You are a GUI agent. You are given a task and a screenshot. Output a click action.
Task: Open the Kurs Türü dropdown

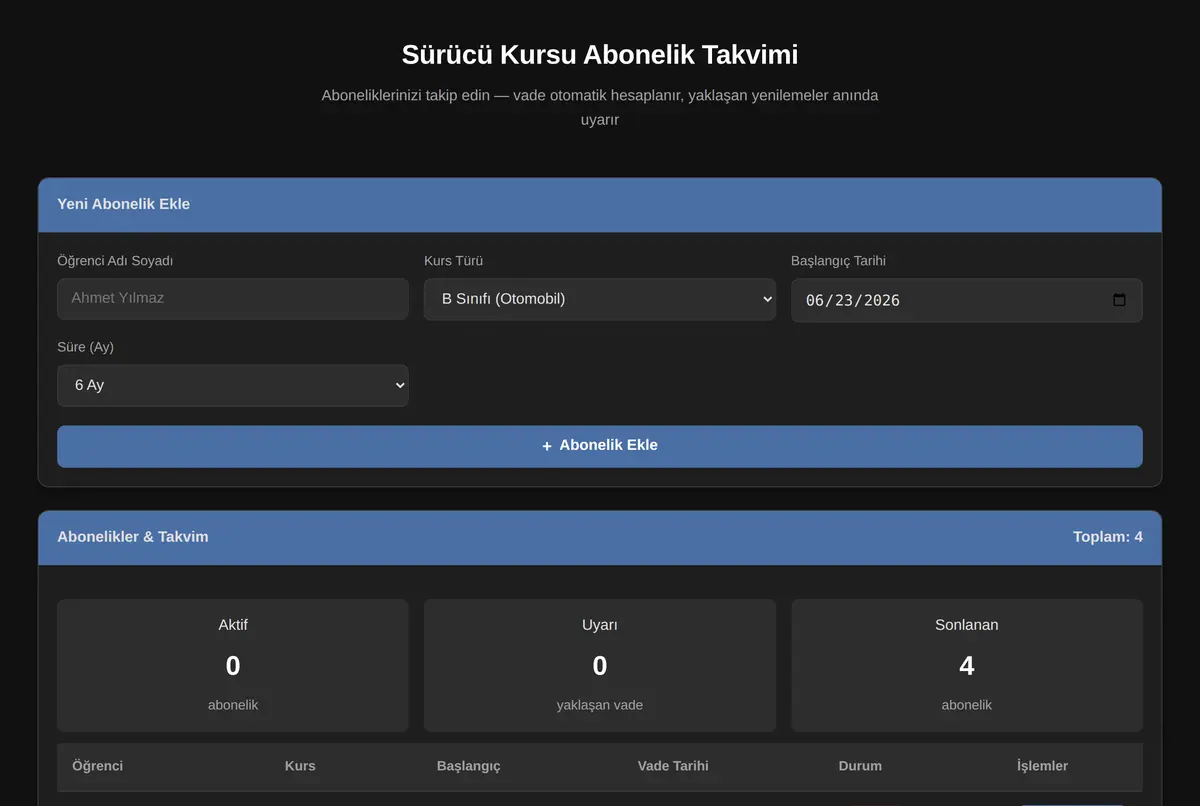(600, 299)
